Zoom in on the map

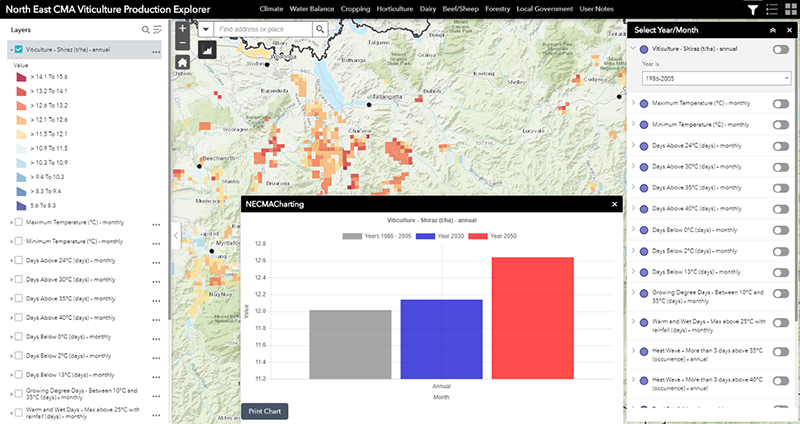click(x=182, y=30)
